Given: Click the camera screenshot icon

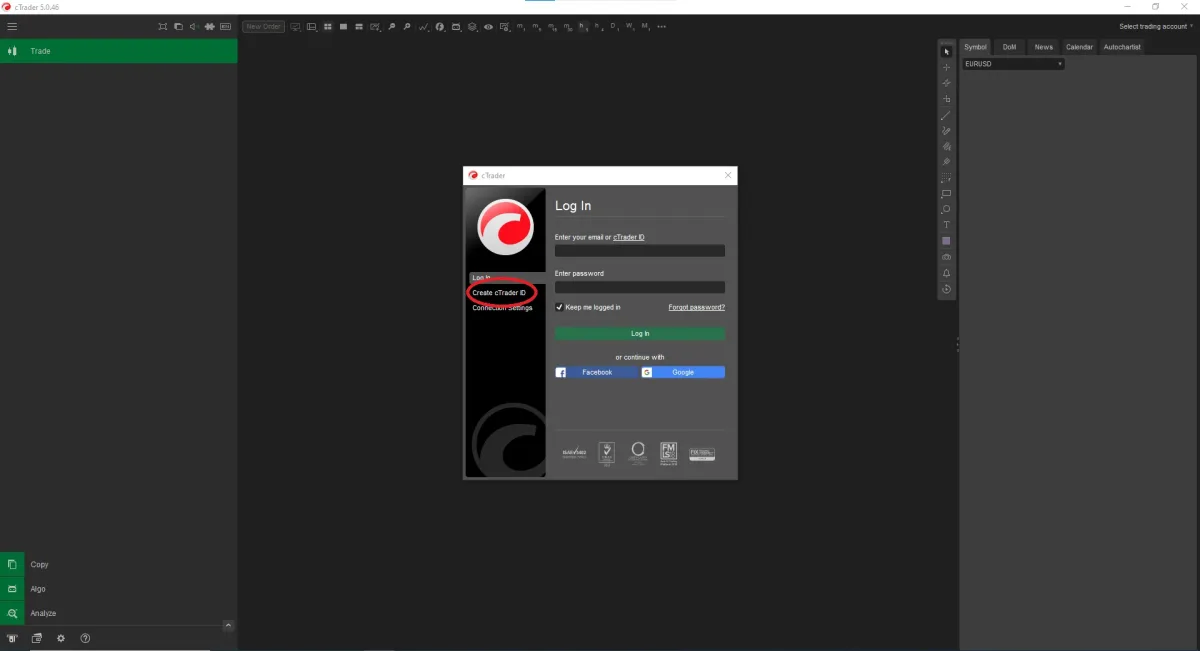Looking at the screenshot, I should [947, 257].
